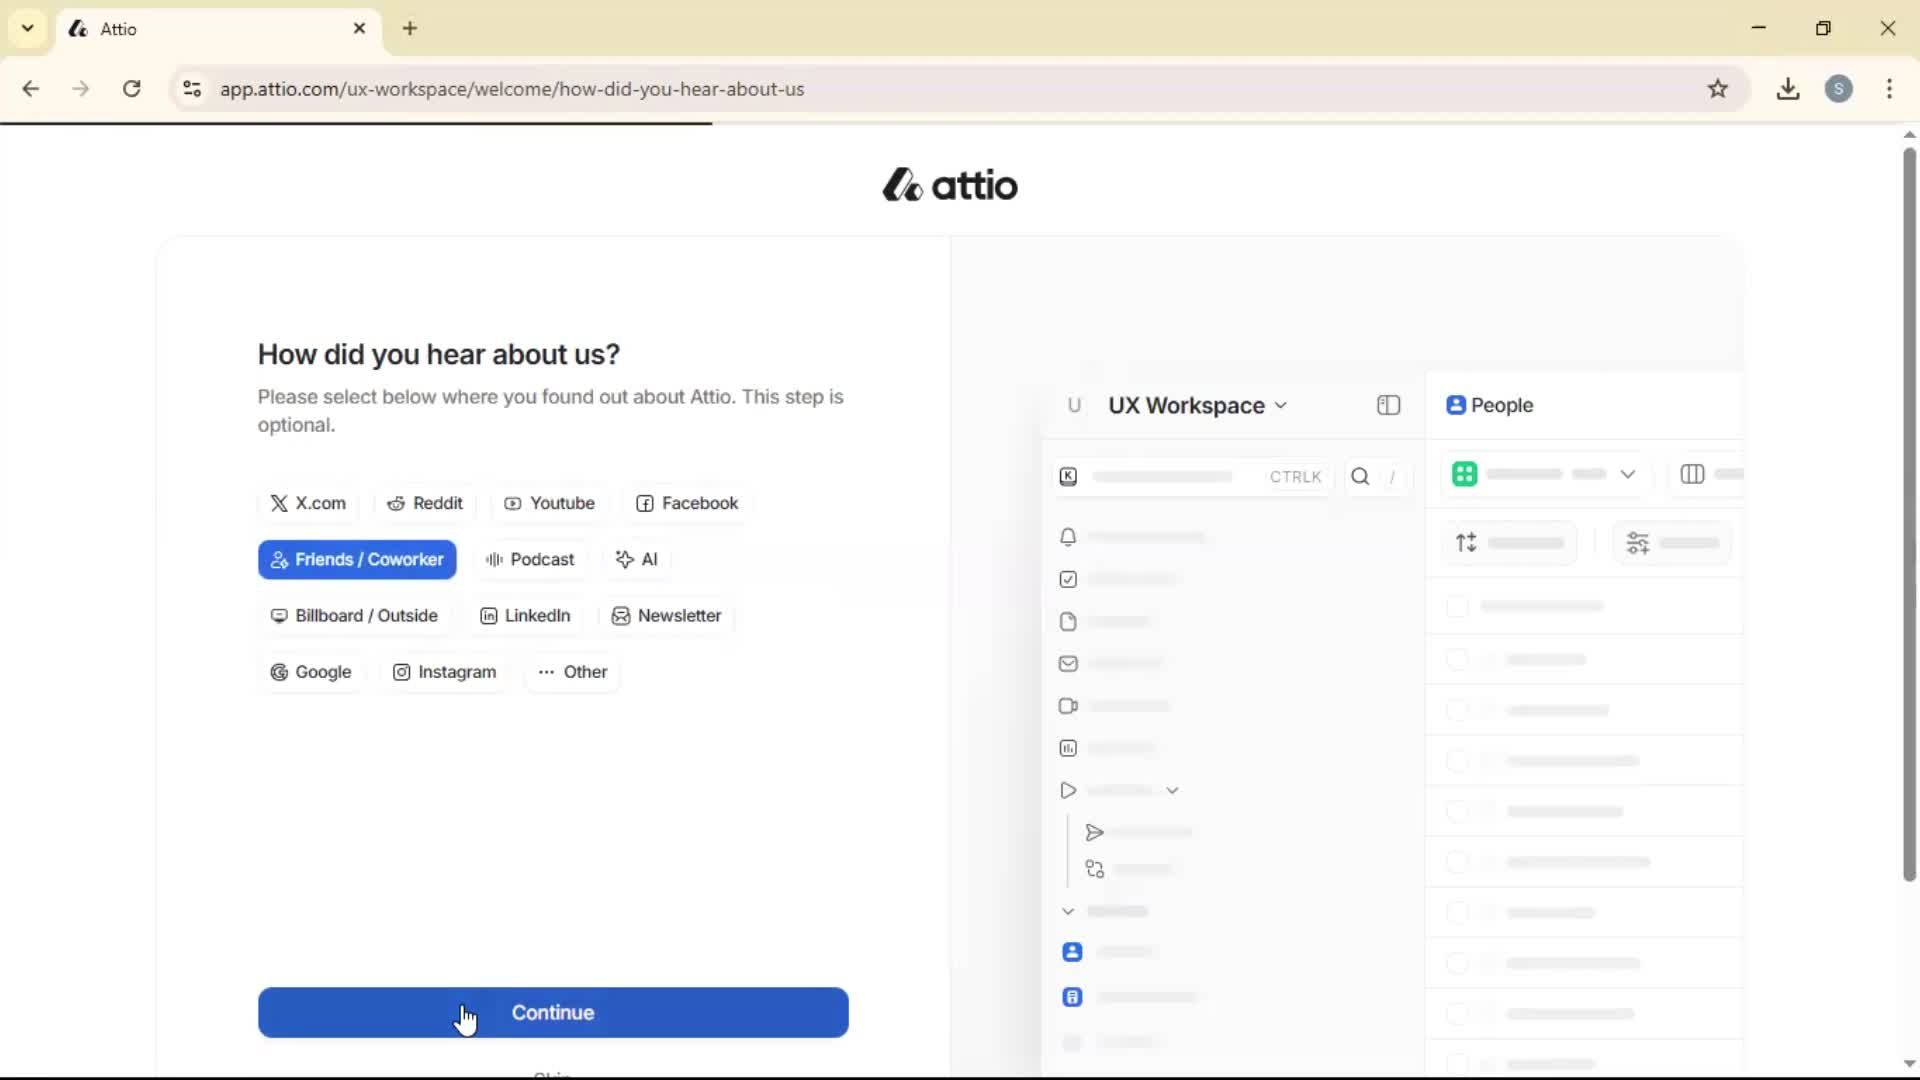Viewport: 1920px width, 1080px height.
Task: Deselect the Friends / Coworker option
Action: coord(357,560)
